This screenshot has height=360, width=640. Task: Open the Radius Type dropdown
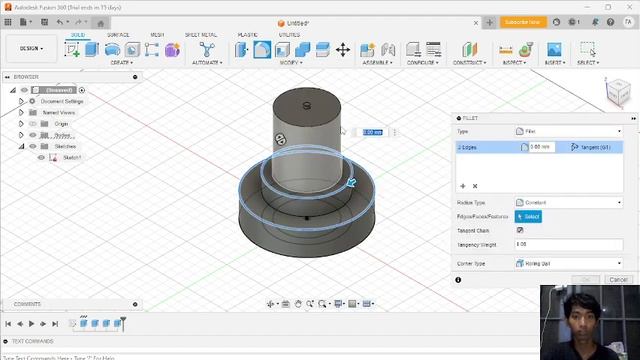[569, 202]
